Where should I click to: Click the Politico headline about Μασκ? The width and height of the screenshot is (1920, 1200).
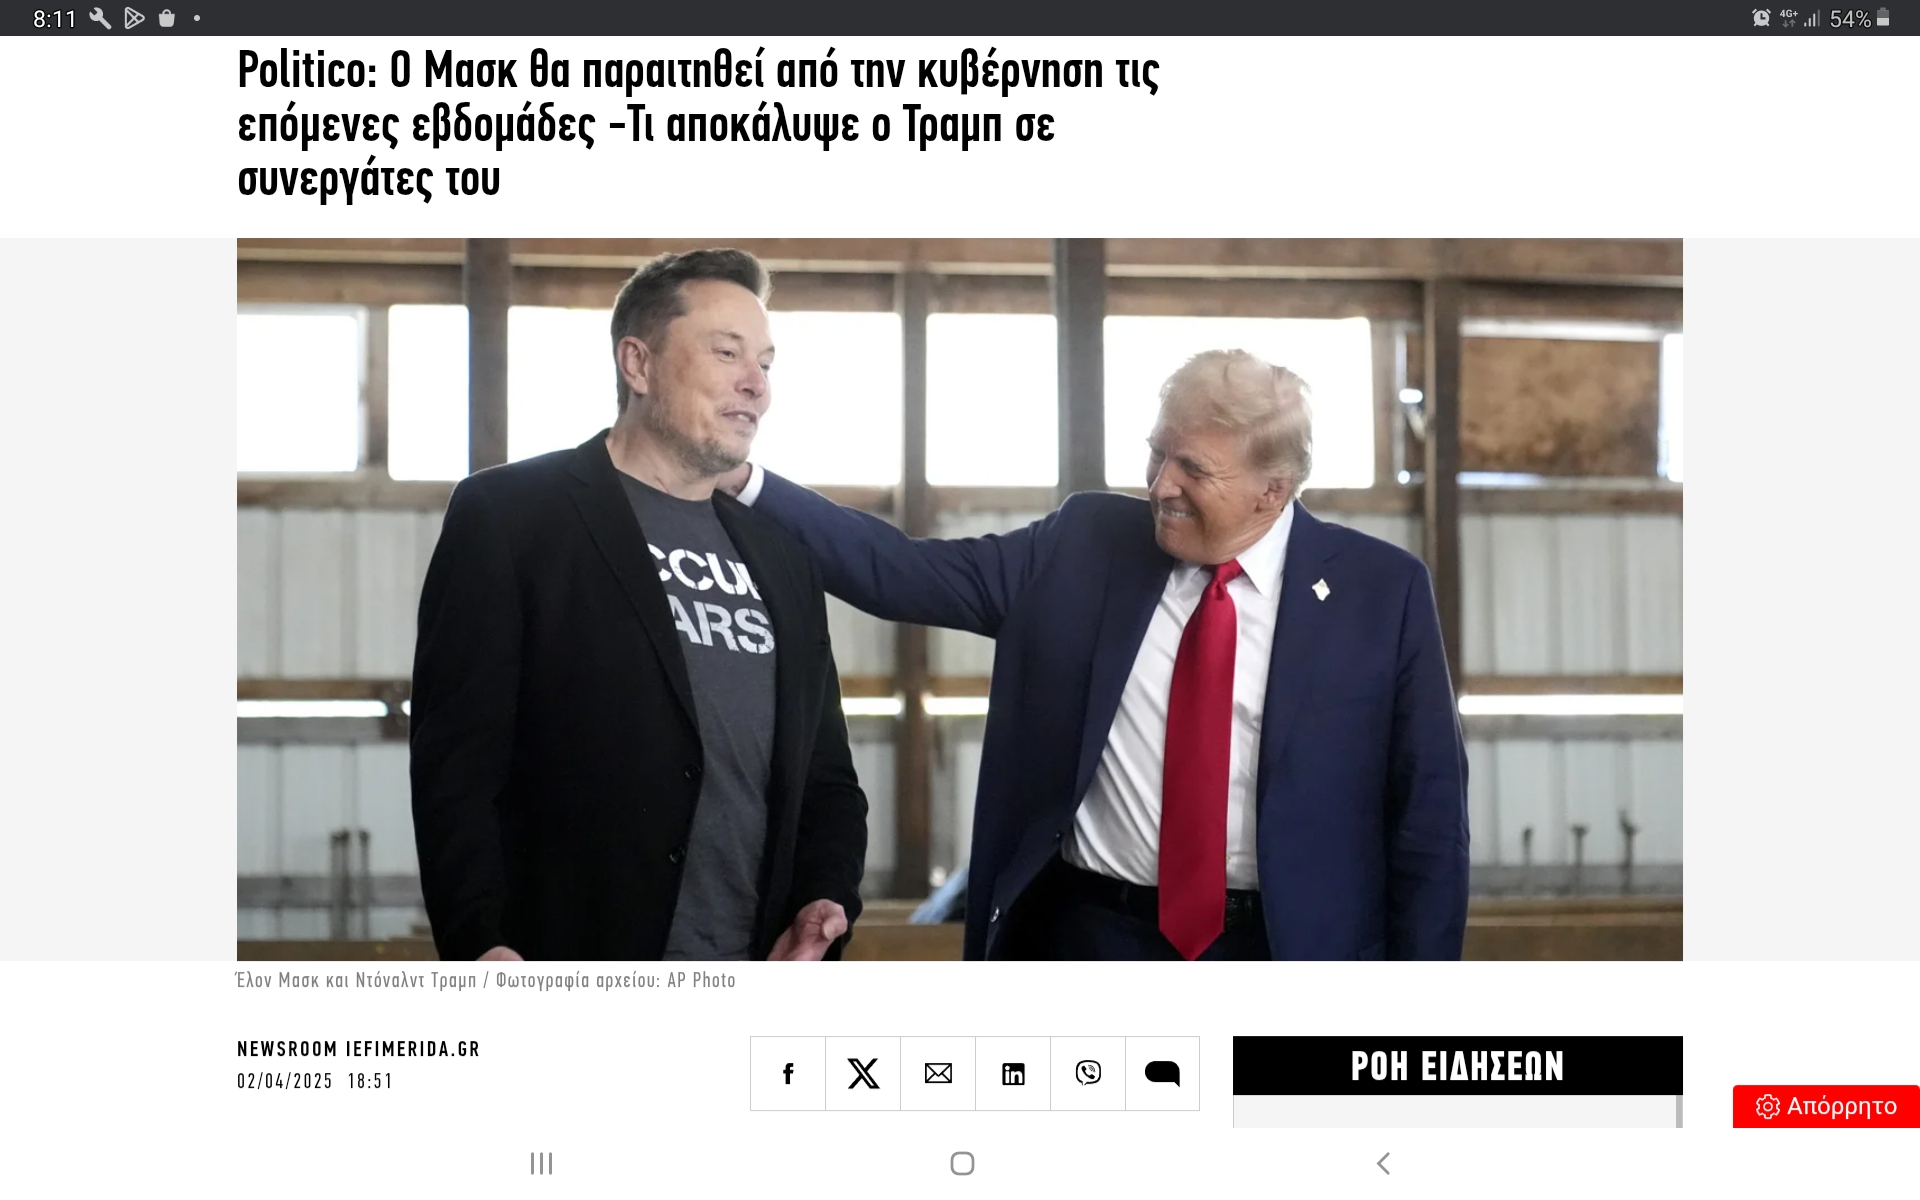point(698,124)
